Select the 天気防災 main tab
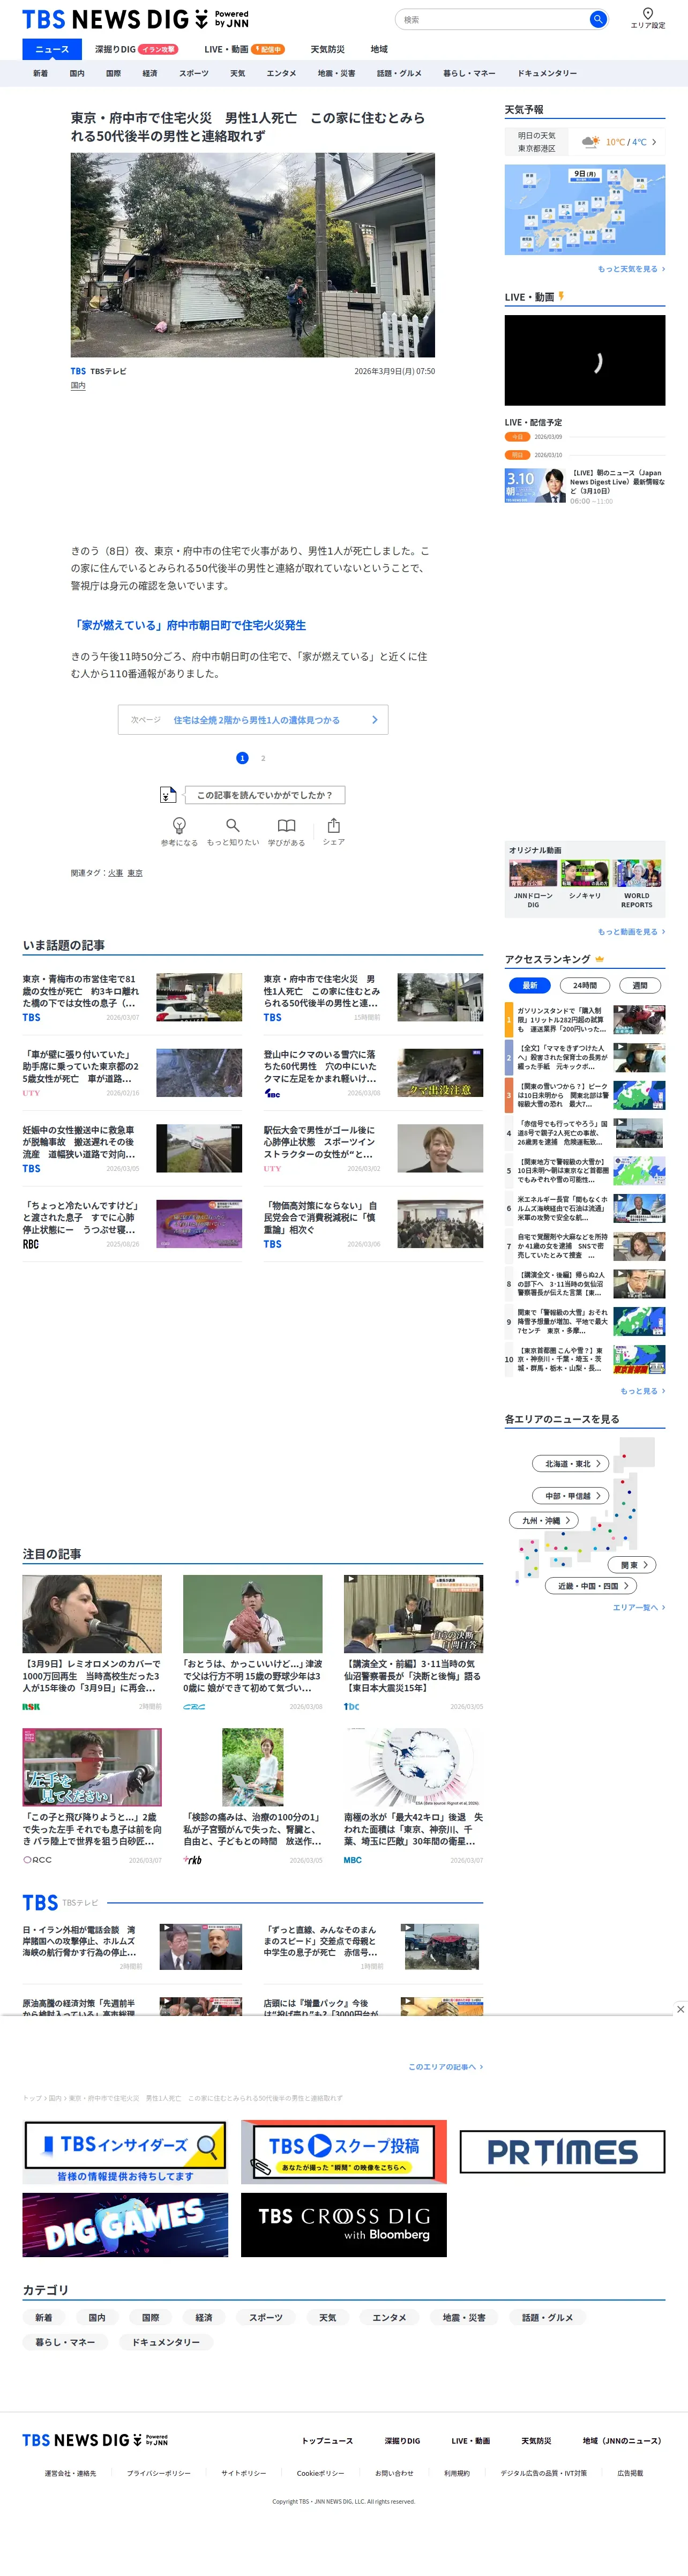The height and width of the screenshot is (2576, 688). click(327, 49)
